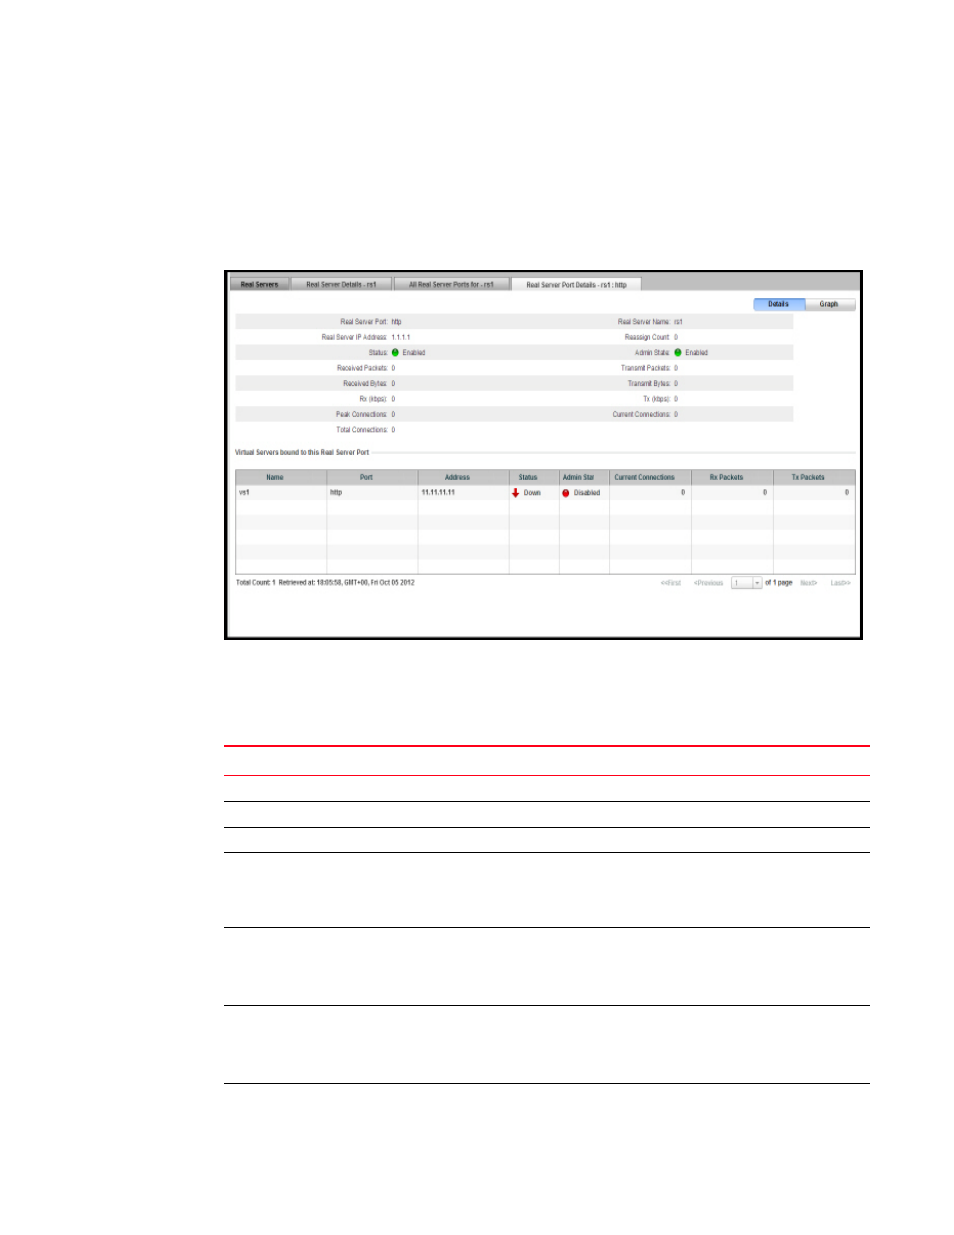Go to the Next> page link
954x1235 pixels.
809,583
